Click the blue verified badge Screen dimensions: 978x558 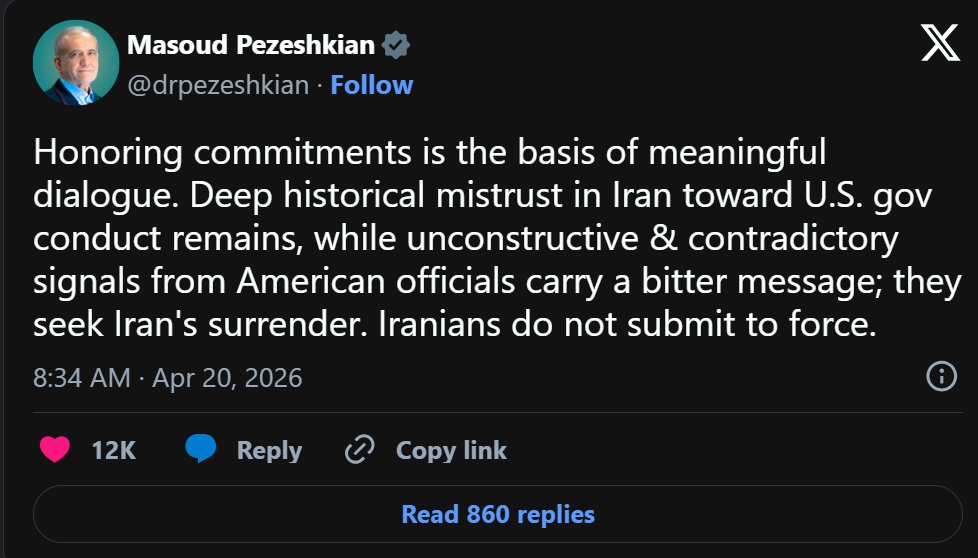point(397,45)
